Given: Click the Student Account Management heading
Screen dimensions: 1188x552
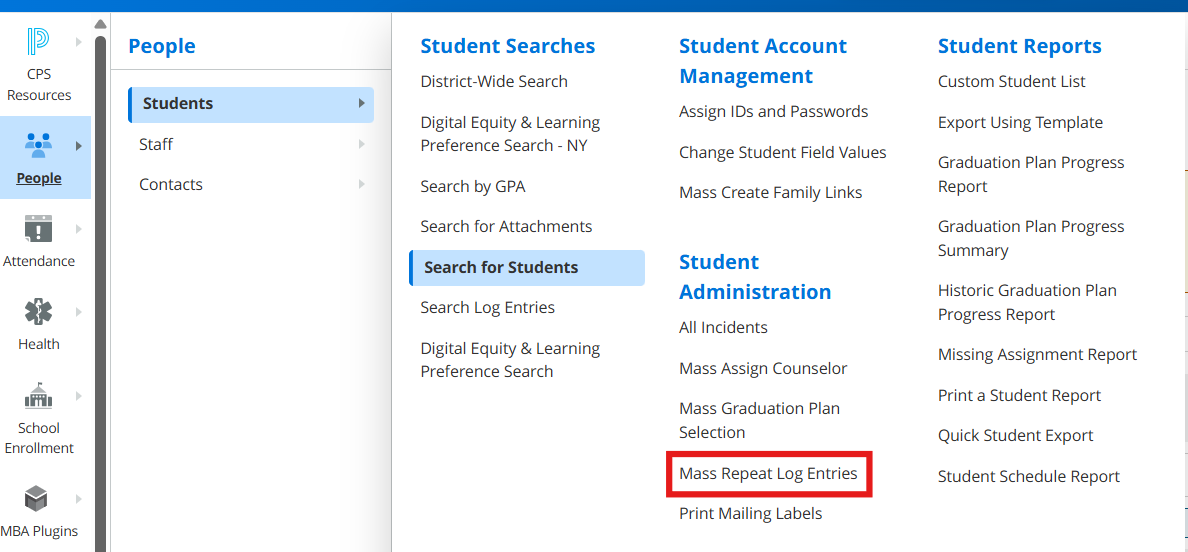Looking at the screenshot, I should 763,61.
